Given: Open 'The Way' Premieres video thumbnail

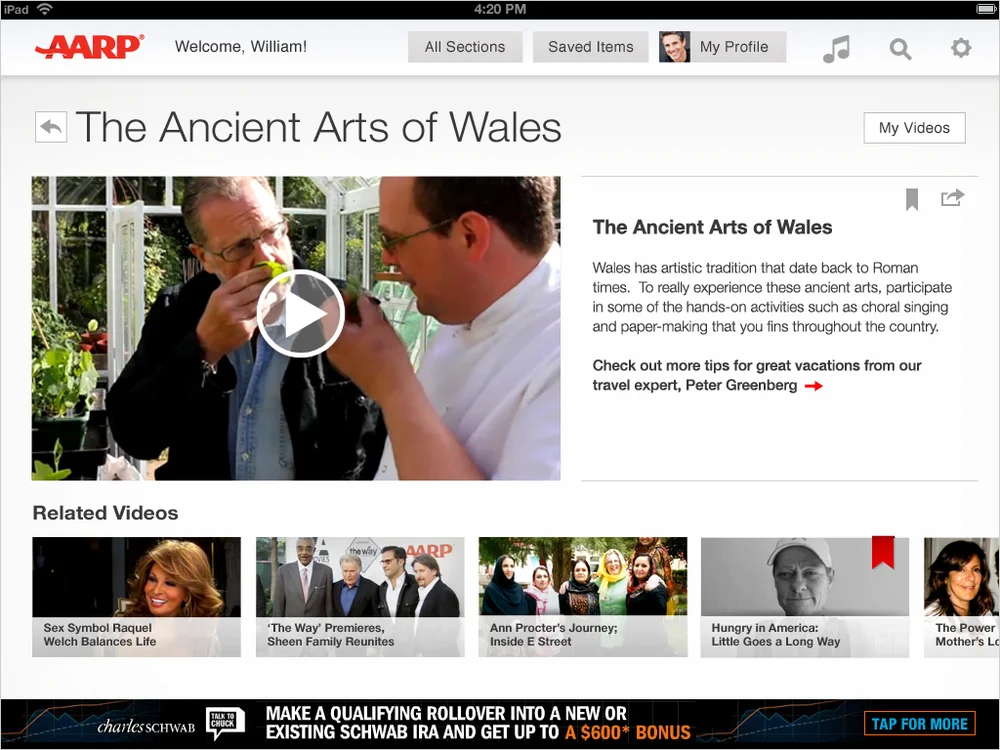Looking at the screenshot, I should (x=360, y=597).
